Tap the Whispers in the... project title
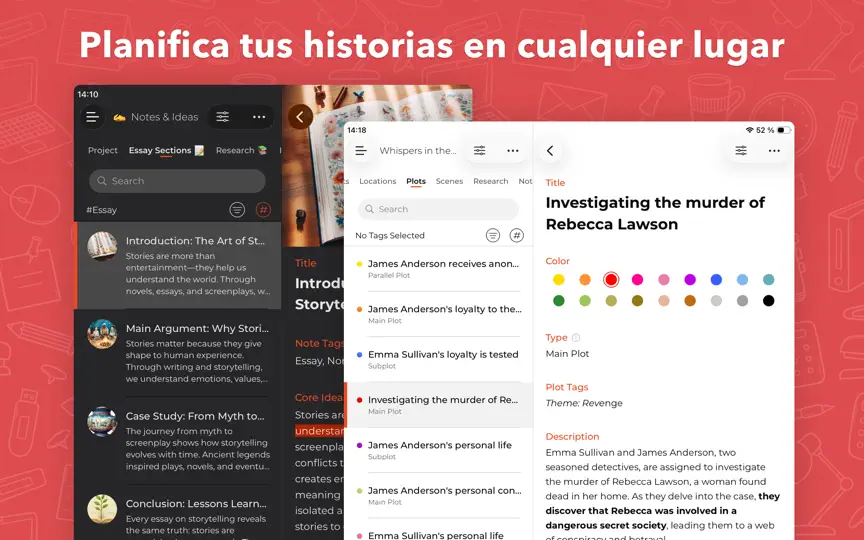The height and width of the screenshot is (540, 864). [418, 150]
